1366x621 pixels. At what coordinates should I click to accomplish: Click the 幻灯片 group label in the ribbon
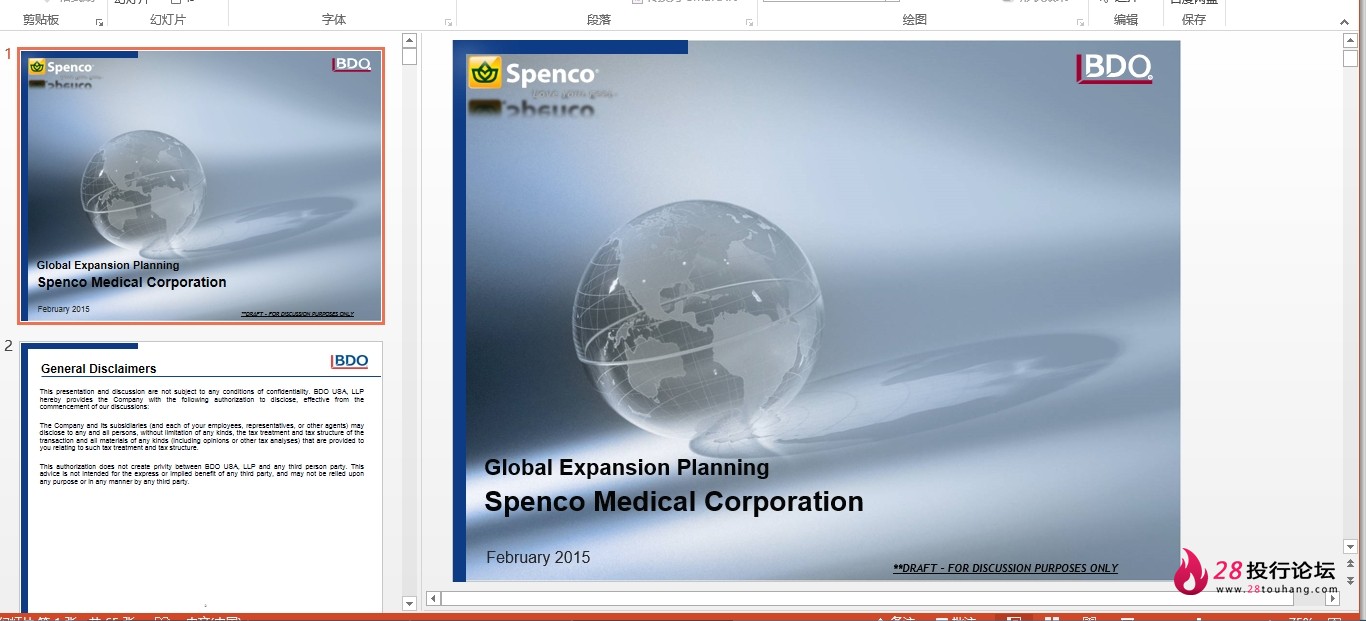168,20
